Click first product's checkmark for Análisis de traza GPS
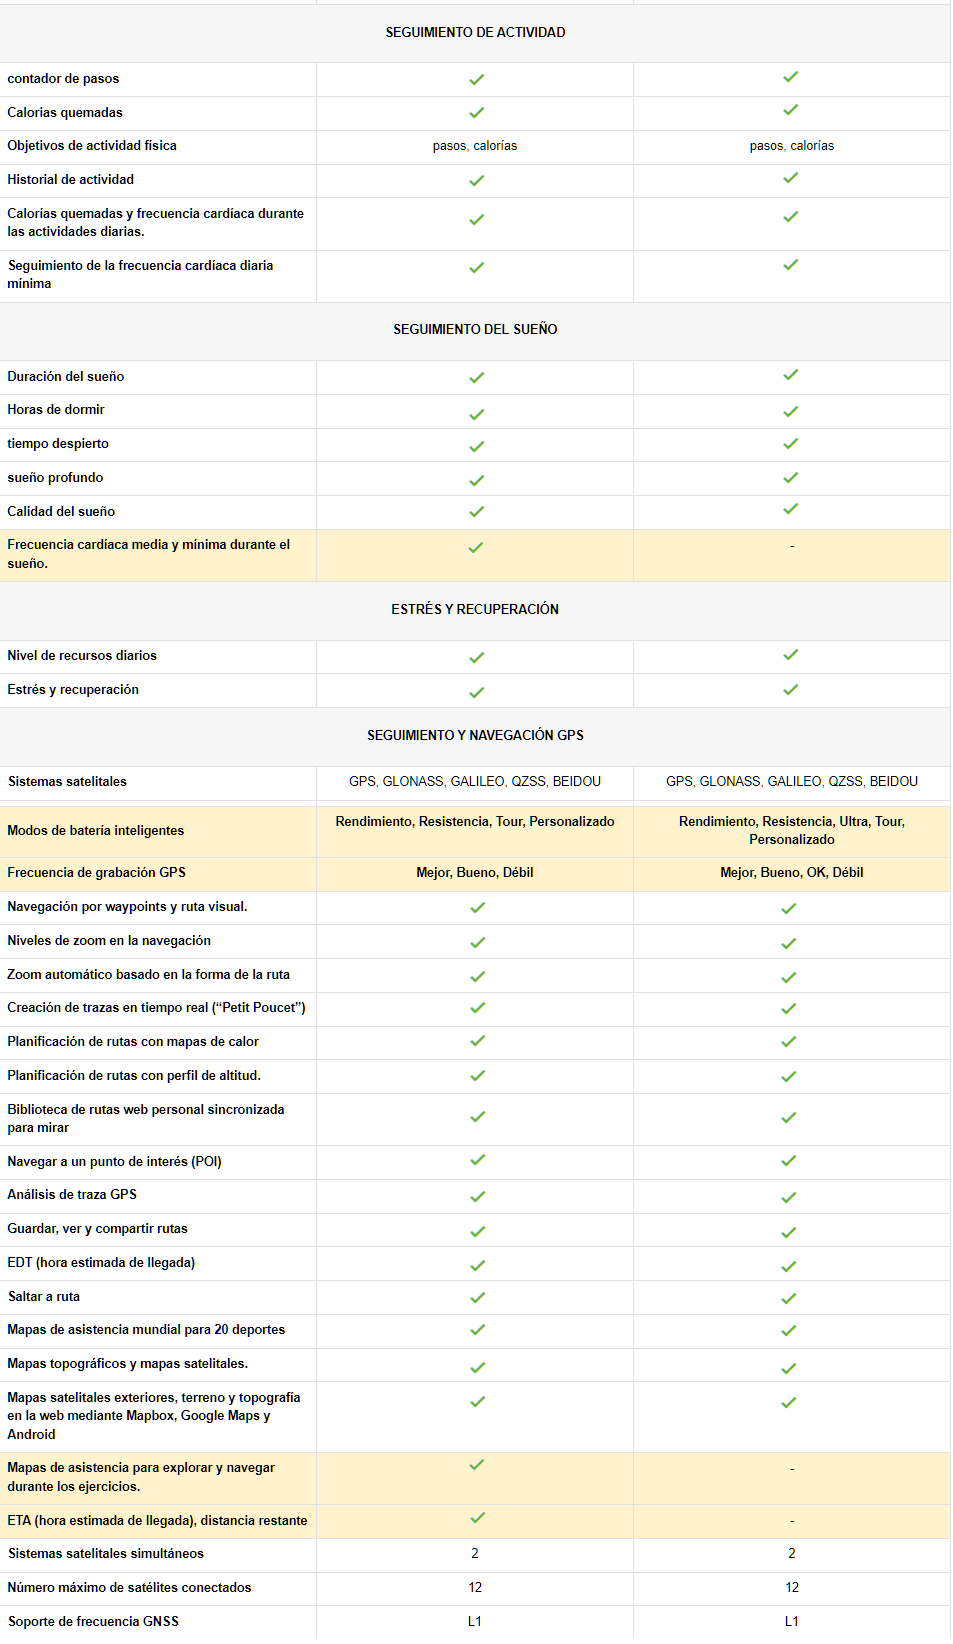Viewport: 953px width, 1644px height. click(x=477, y=1196)
